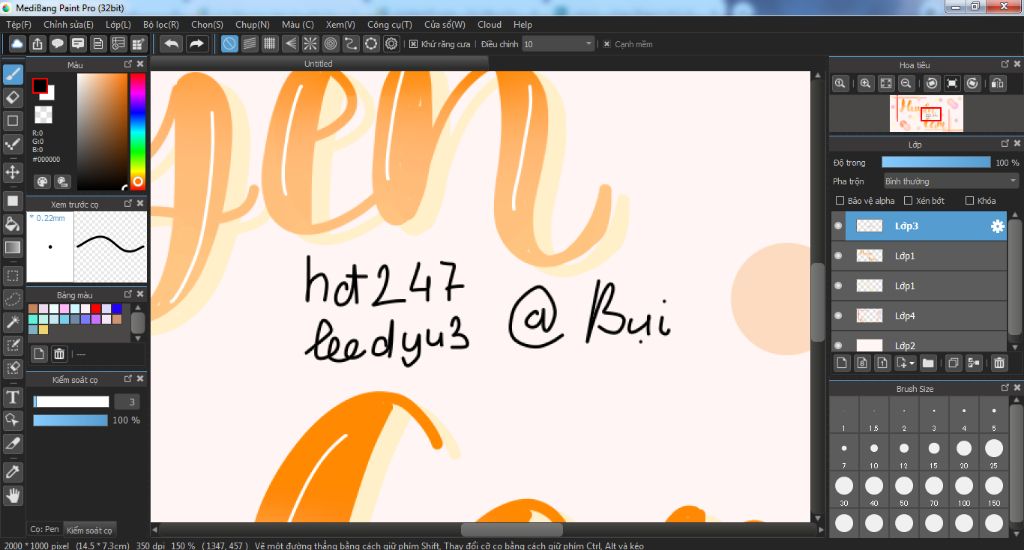
Task: Turn snap off icon in toolbar
Action: coord(229,44)
